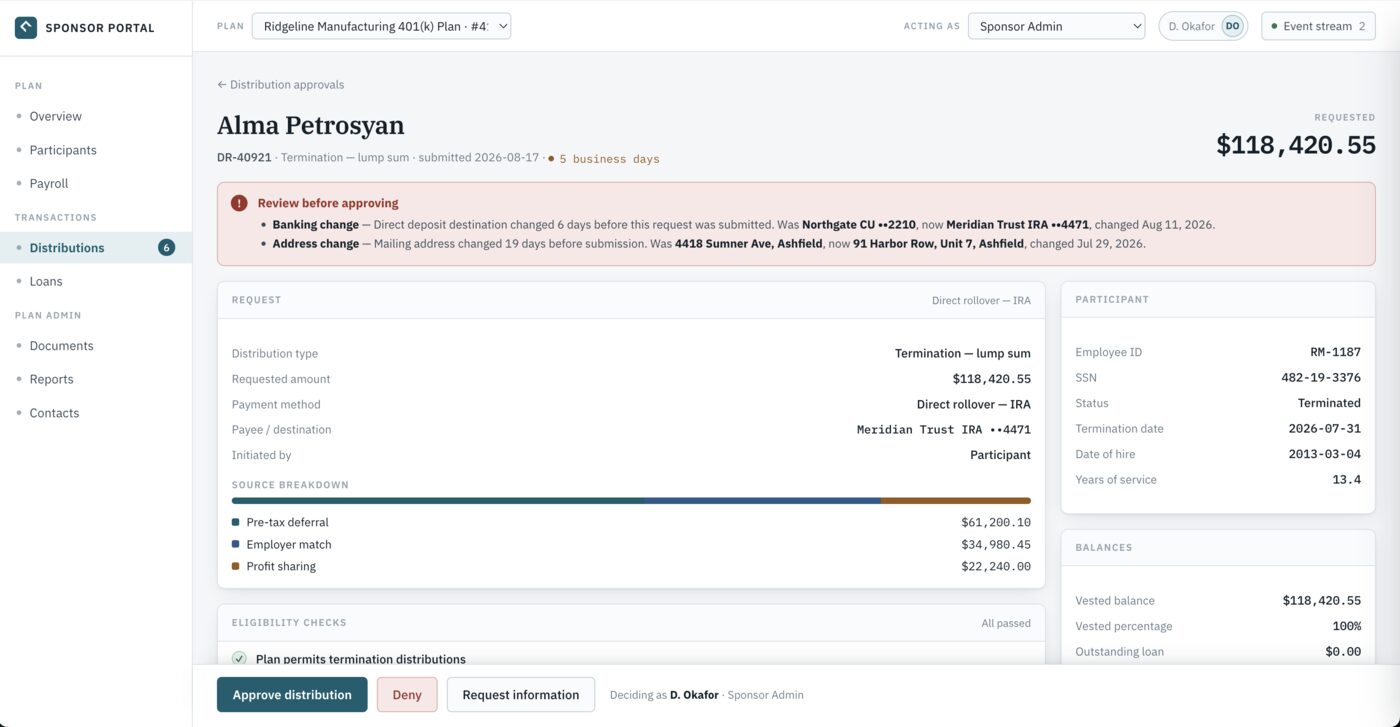Click the Alma Petrosyan name heading
The height and width of the screenshot is (727, 1400).
(311, 125)
